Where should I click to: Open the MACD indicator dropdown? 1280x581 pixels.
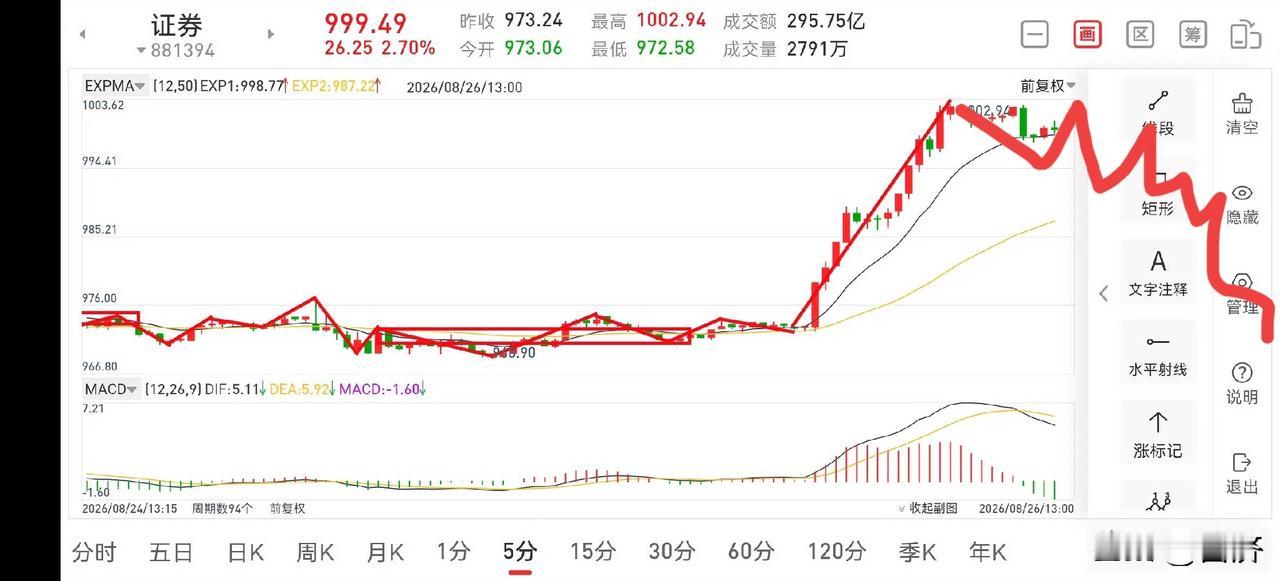(x=111, y=389)
